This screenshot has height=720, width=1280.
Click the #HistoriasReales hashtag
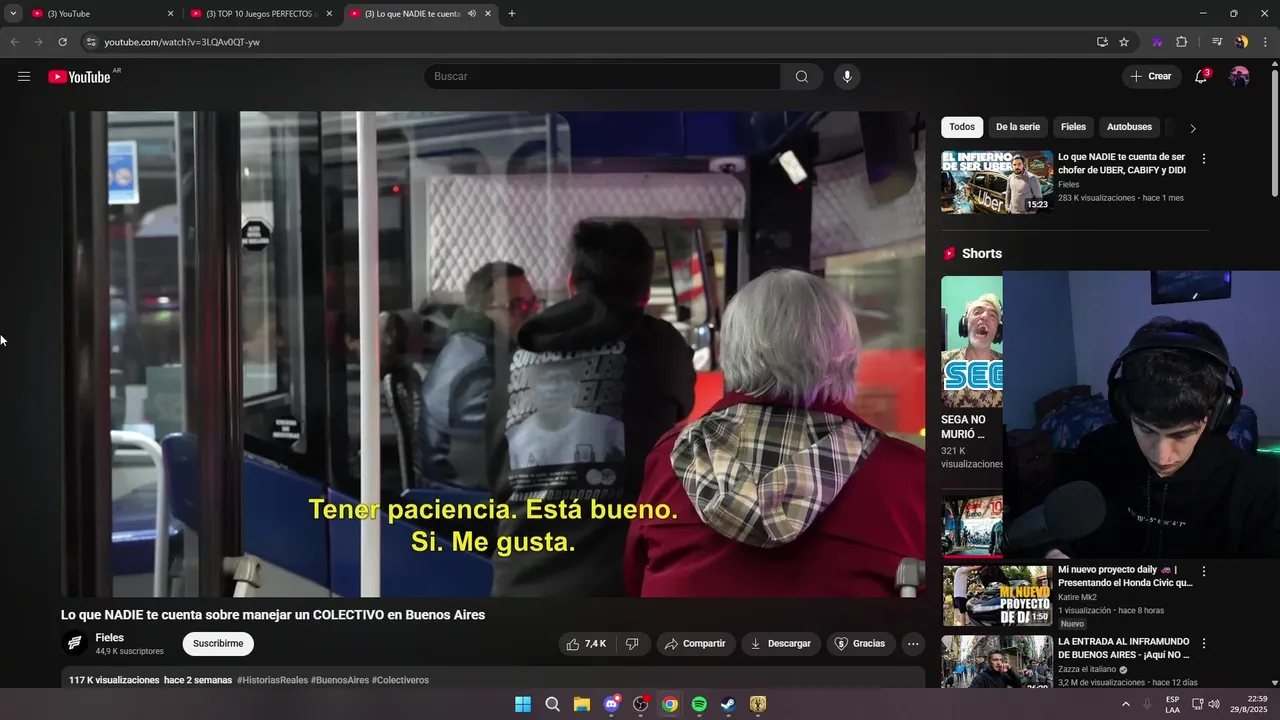coord(272,680)
